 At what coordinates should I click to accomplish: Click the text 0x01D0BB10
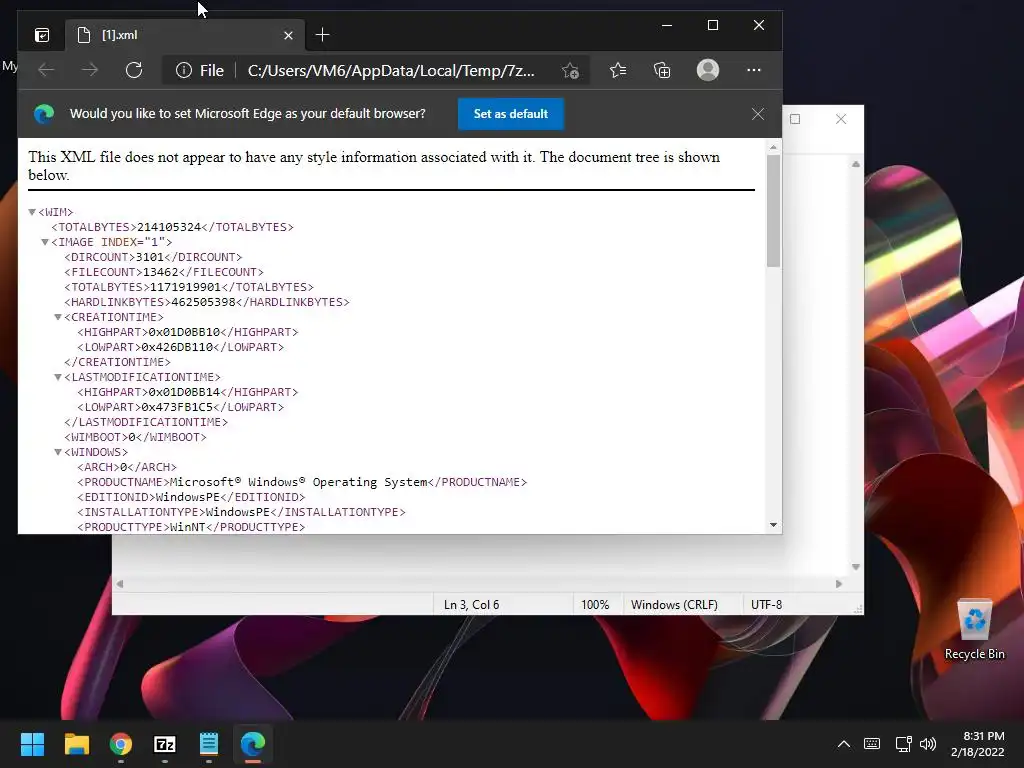tap(184, 332)
